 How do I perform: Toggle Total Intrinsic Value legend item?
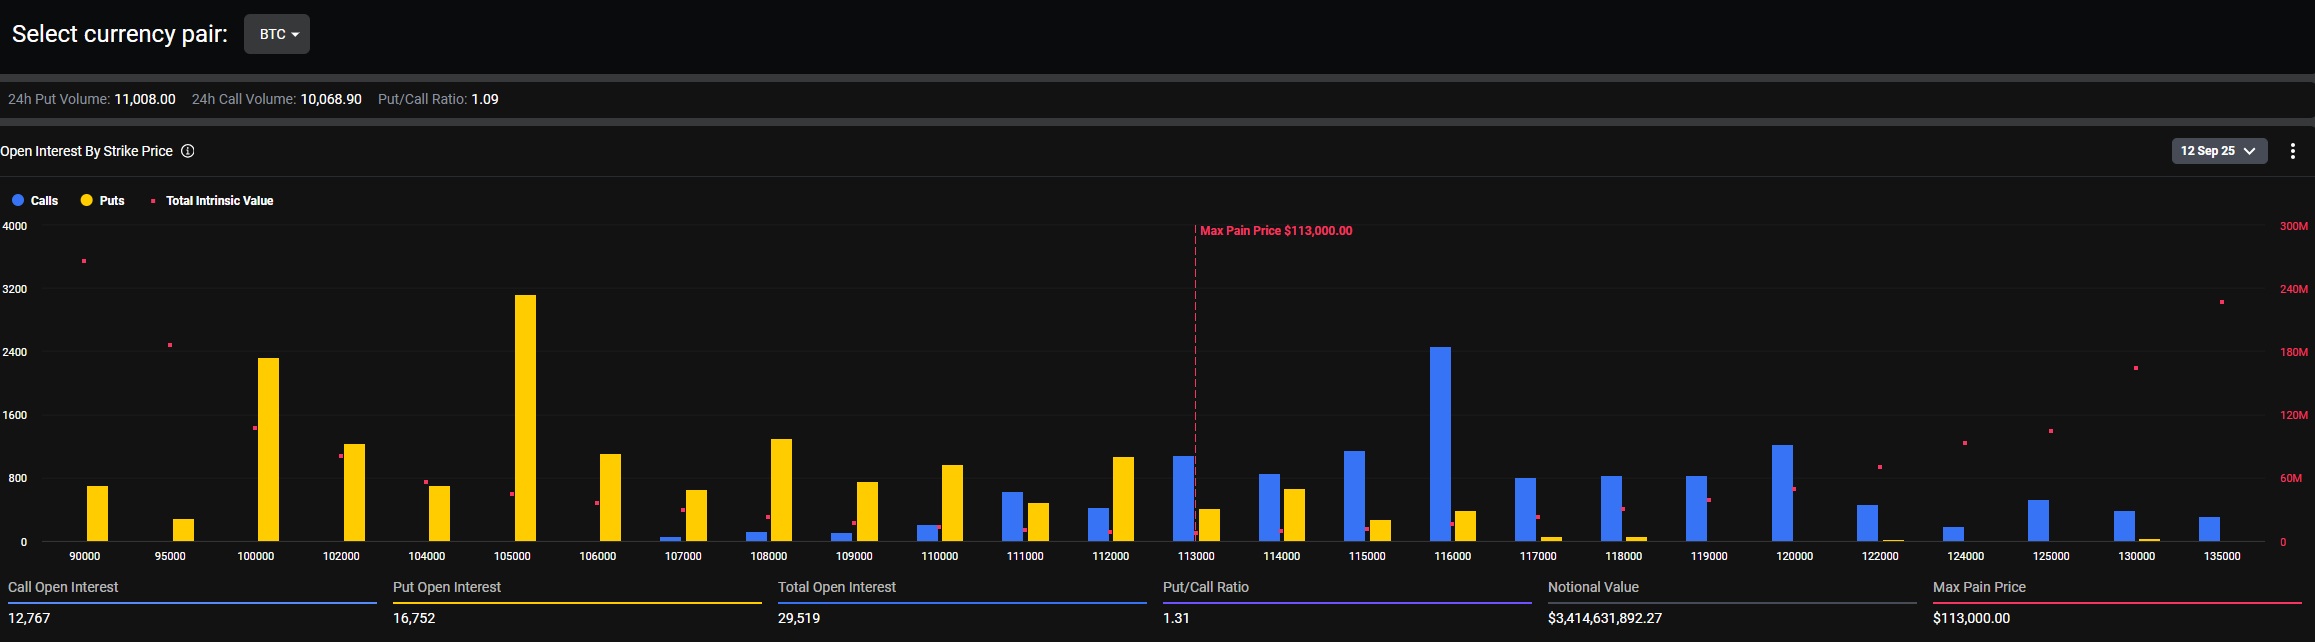(x=219, y=201)
